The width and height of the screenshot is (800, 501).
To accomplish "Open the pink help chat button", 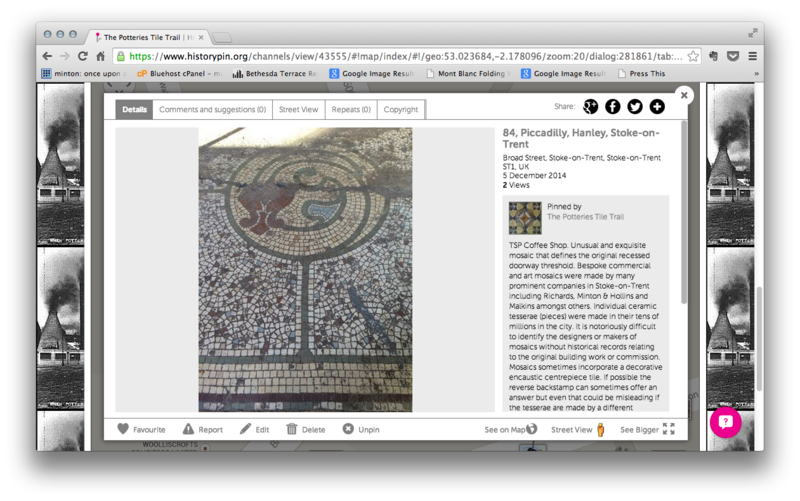I will (x=726, y=422).
